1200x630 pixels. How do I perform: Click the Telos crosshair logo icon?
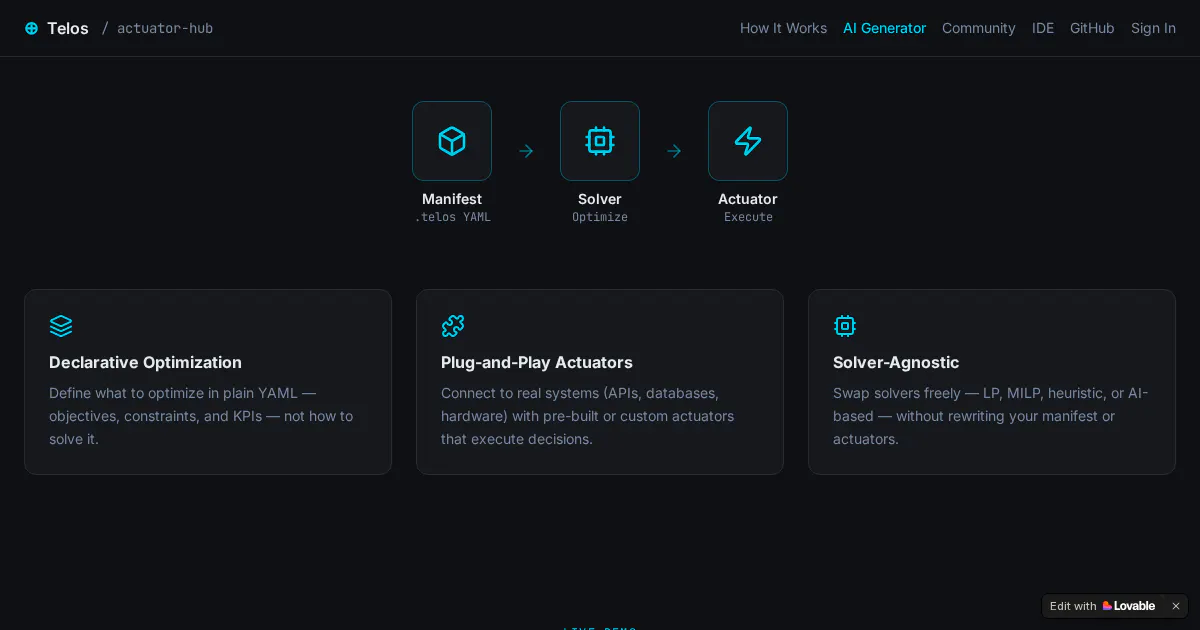coord(31,28)
